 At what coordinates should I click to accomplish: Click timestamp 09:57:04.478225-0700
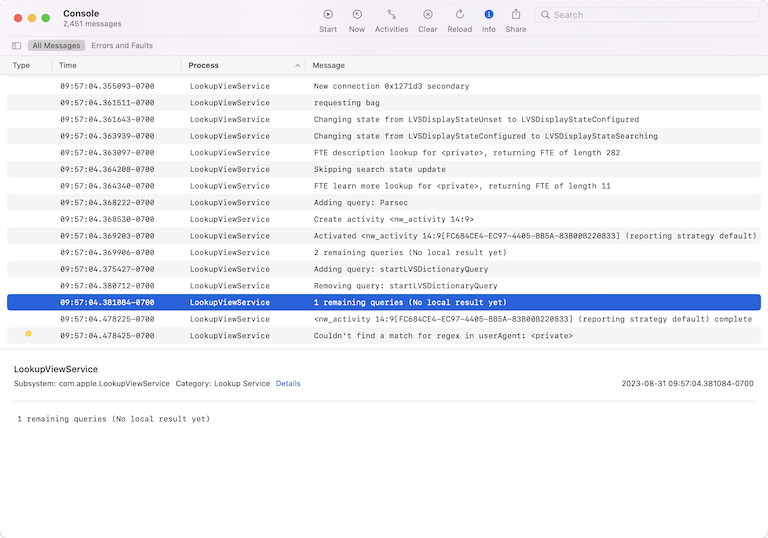[x=107, y=319]
